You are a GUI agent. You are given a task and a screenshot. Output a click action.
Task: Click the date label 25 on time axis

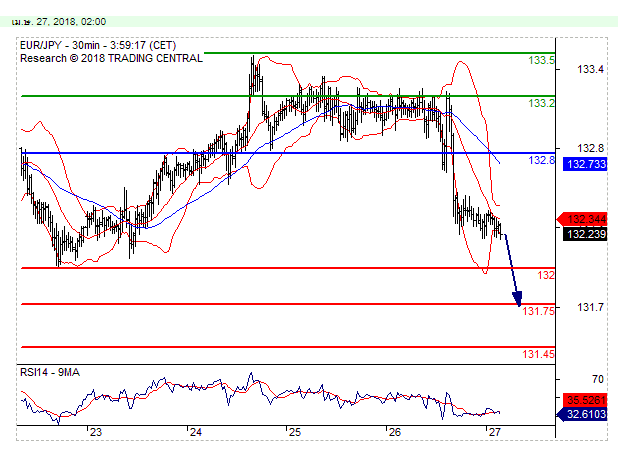coord(295,432)
